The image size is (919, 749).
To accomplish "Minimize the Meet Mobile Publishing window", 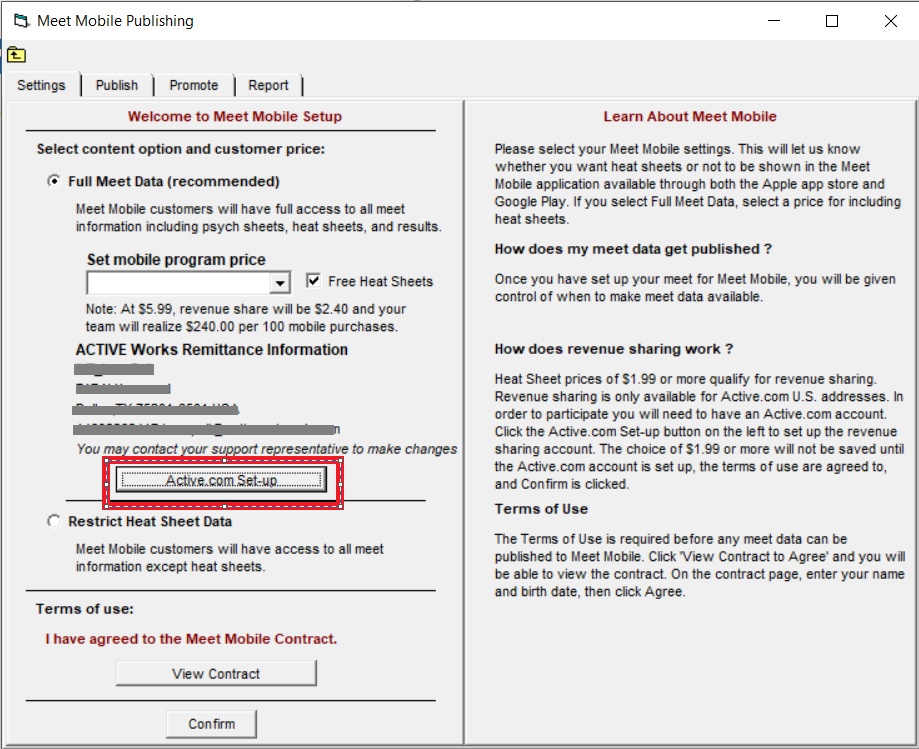I will [774, 21].
